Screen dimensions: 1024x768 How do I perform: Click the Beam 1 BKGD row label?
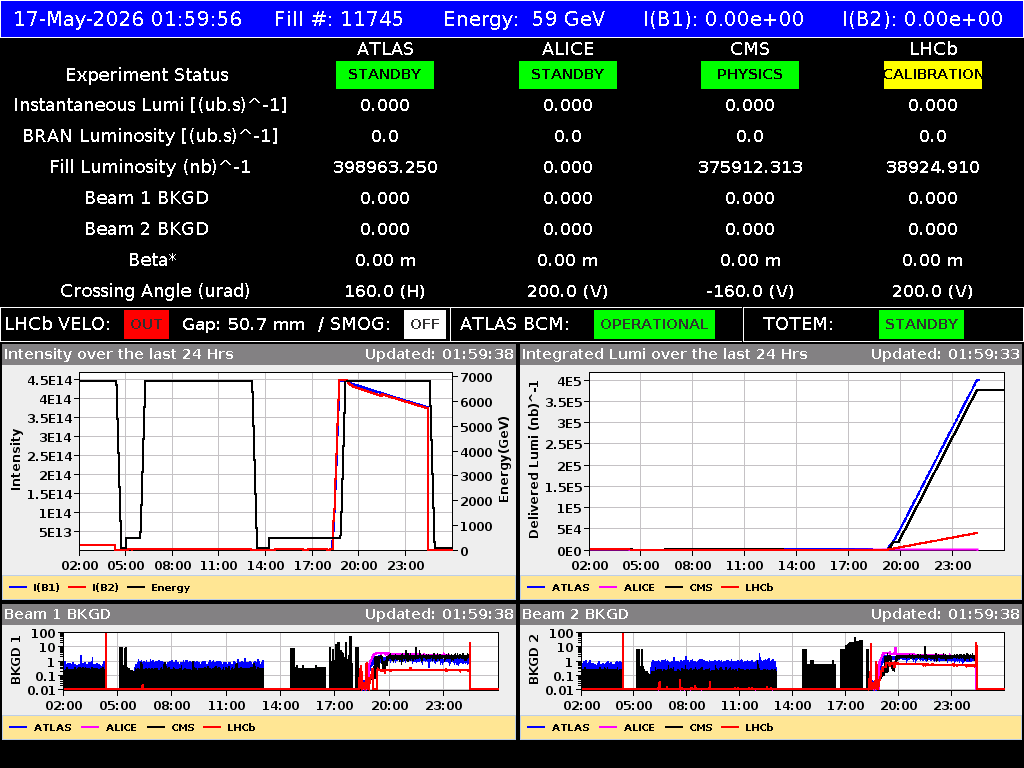click(147, 198)
